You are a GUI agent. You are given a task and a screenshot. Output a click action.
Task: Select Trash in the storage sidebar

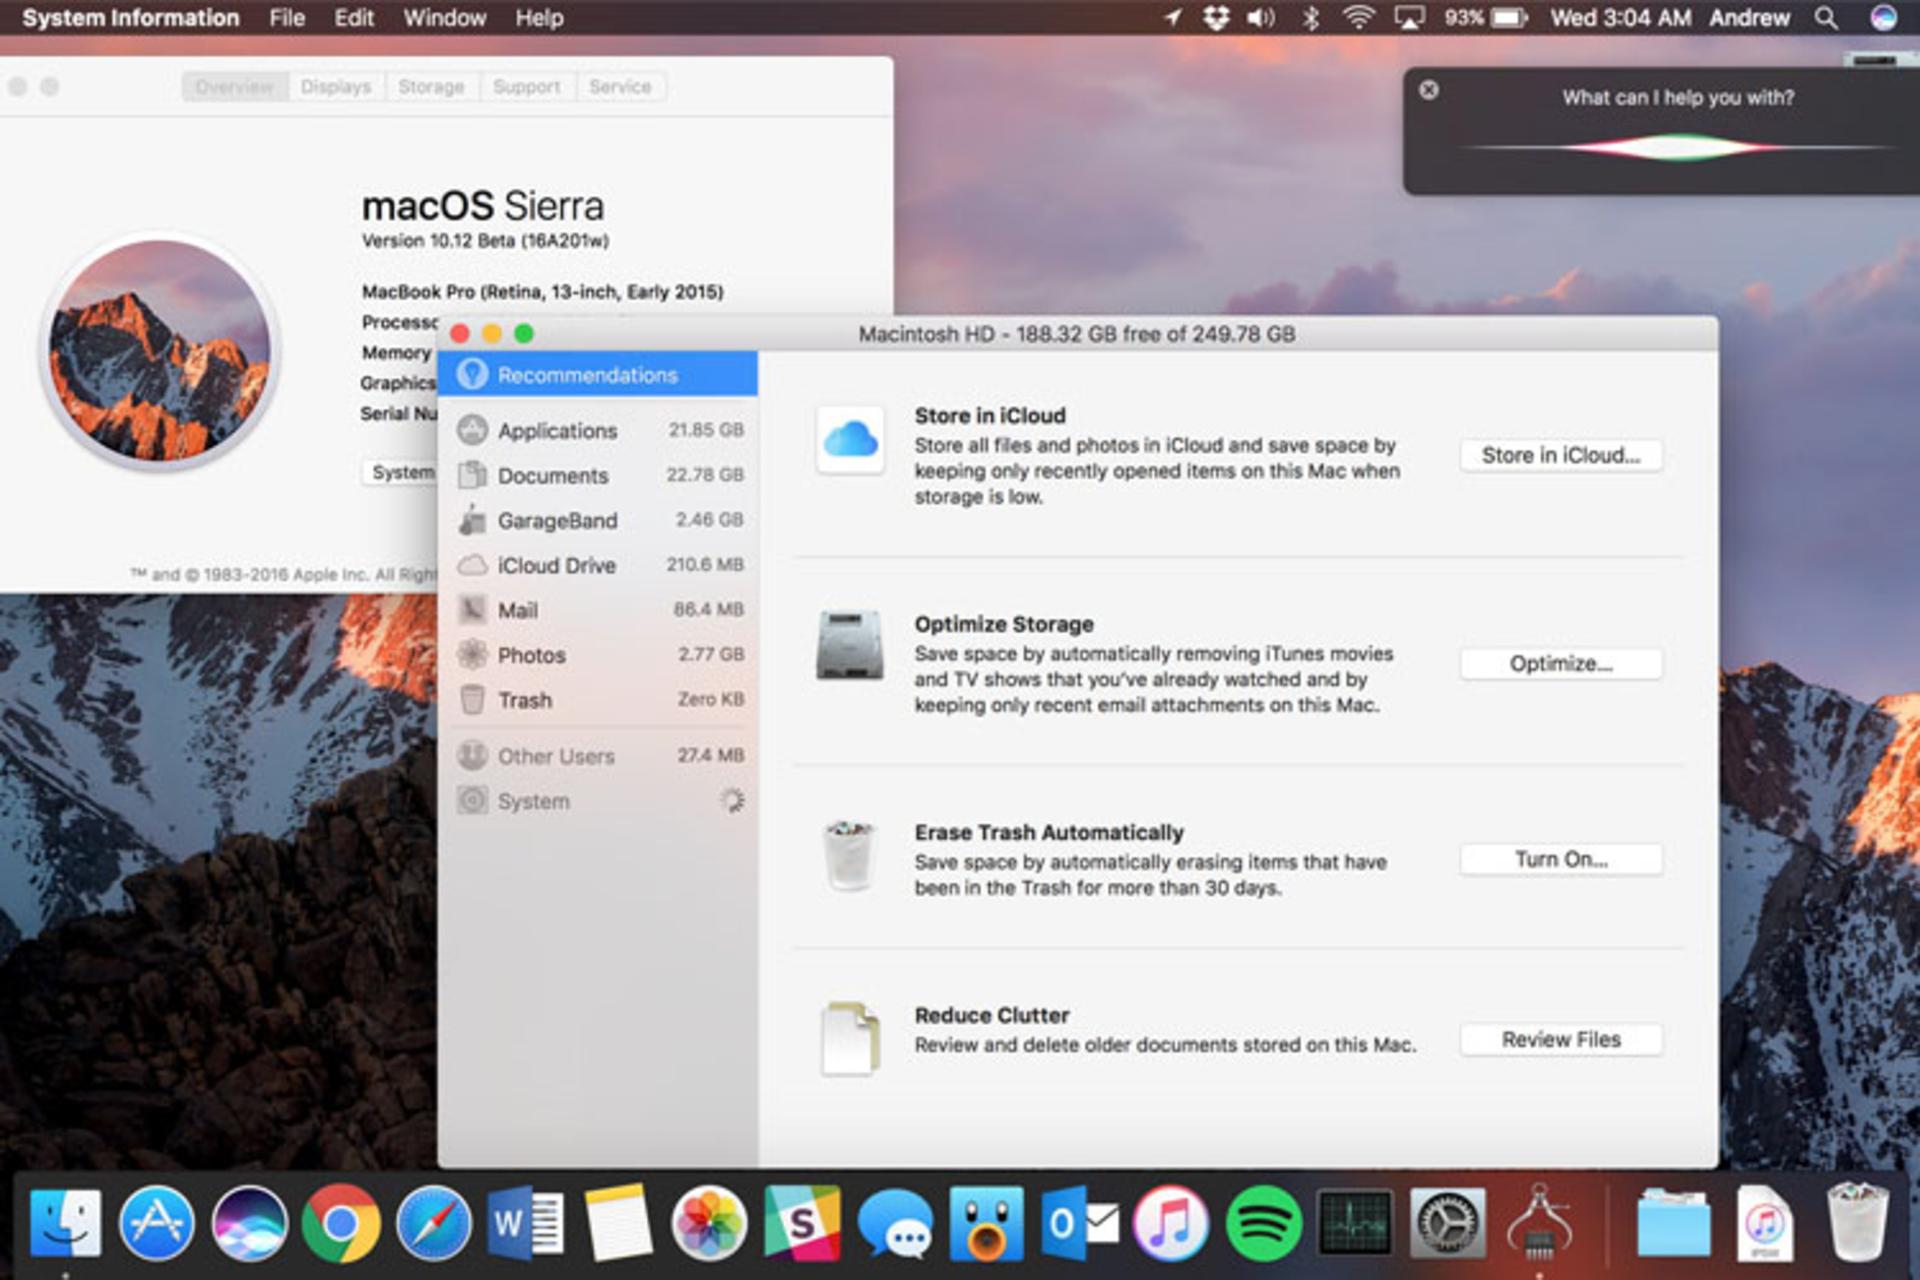pos(598,700)
